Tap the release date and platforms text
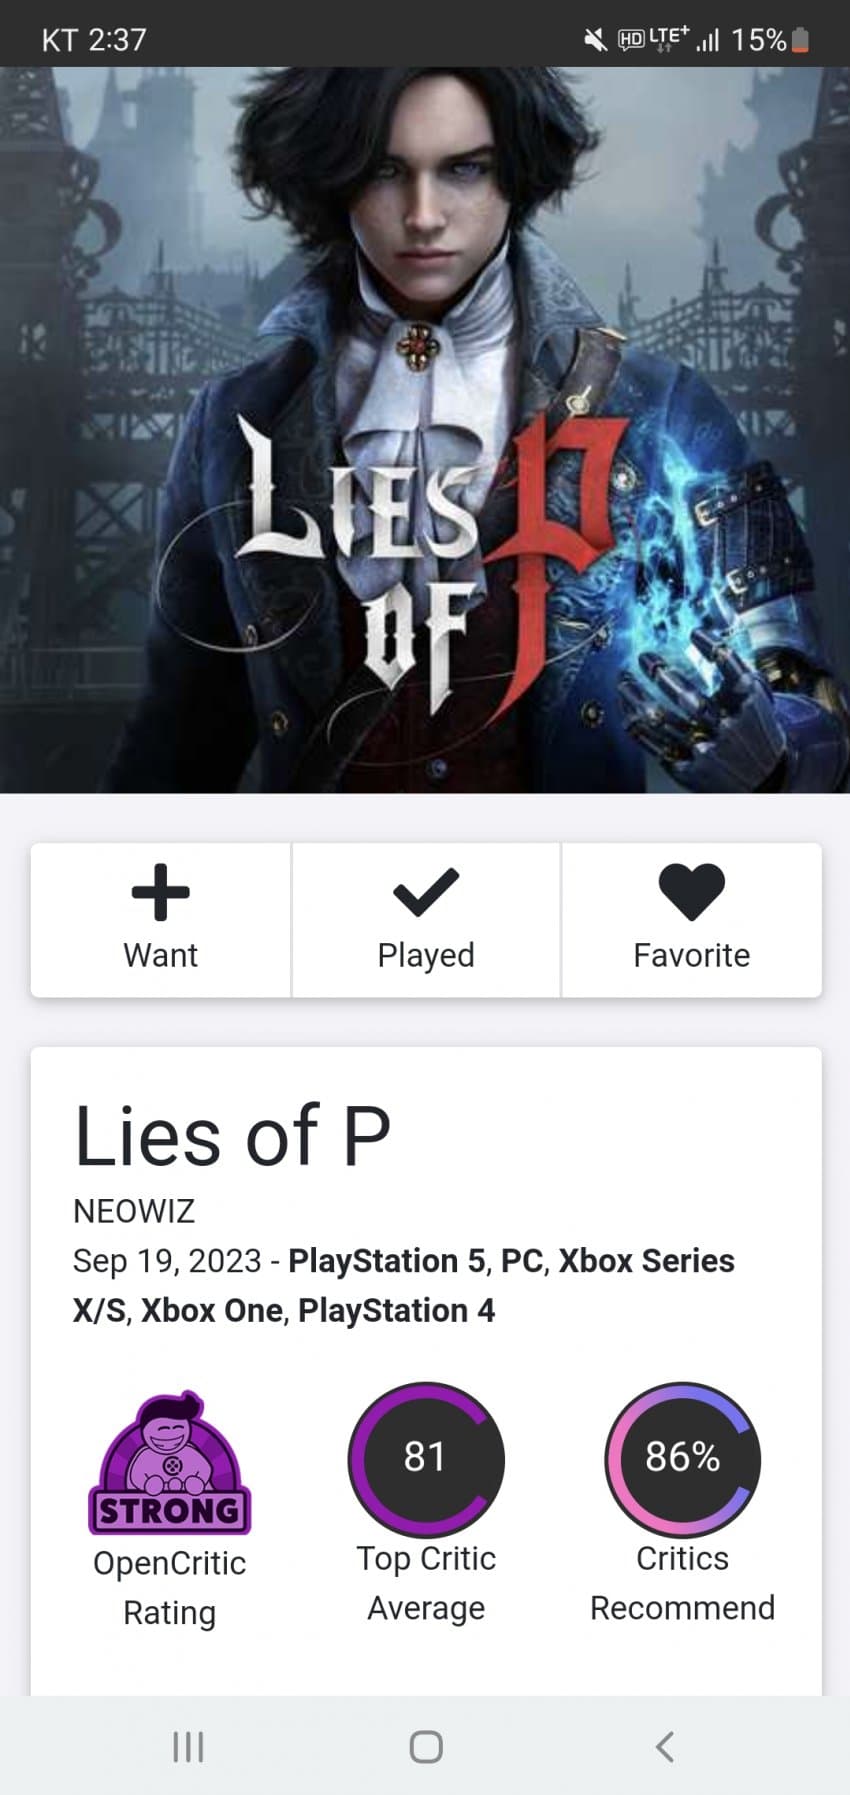The image size is (850, 1795). 404,1285
